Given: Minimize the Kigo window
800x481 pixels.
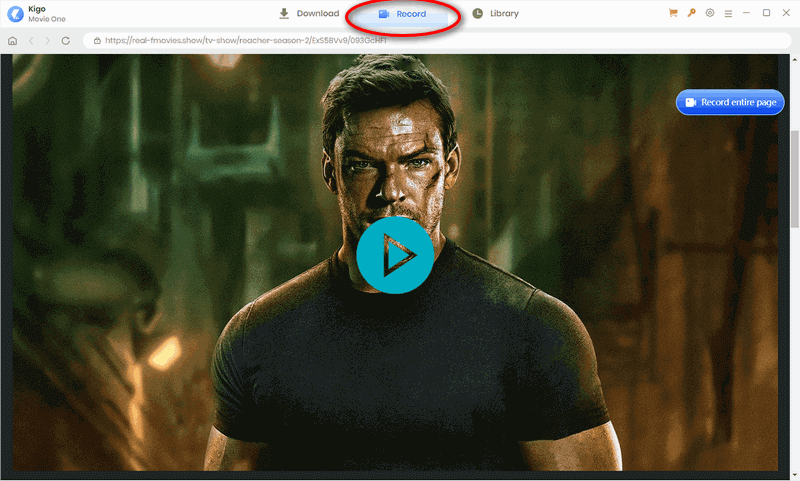Looking at the screenshot, I should (x=746, y=13).
